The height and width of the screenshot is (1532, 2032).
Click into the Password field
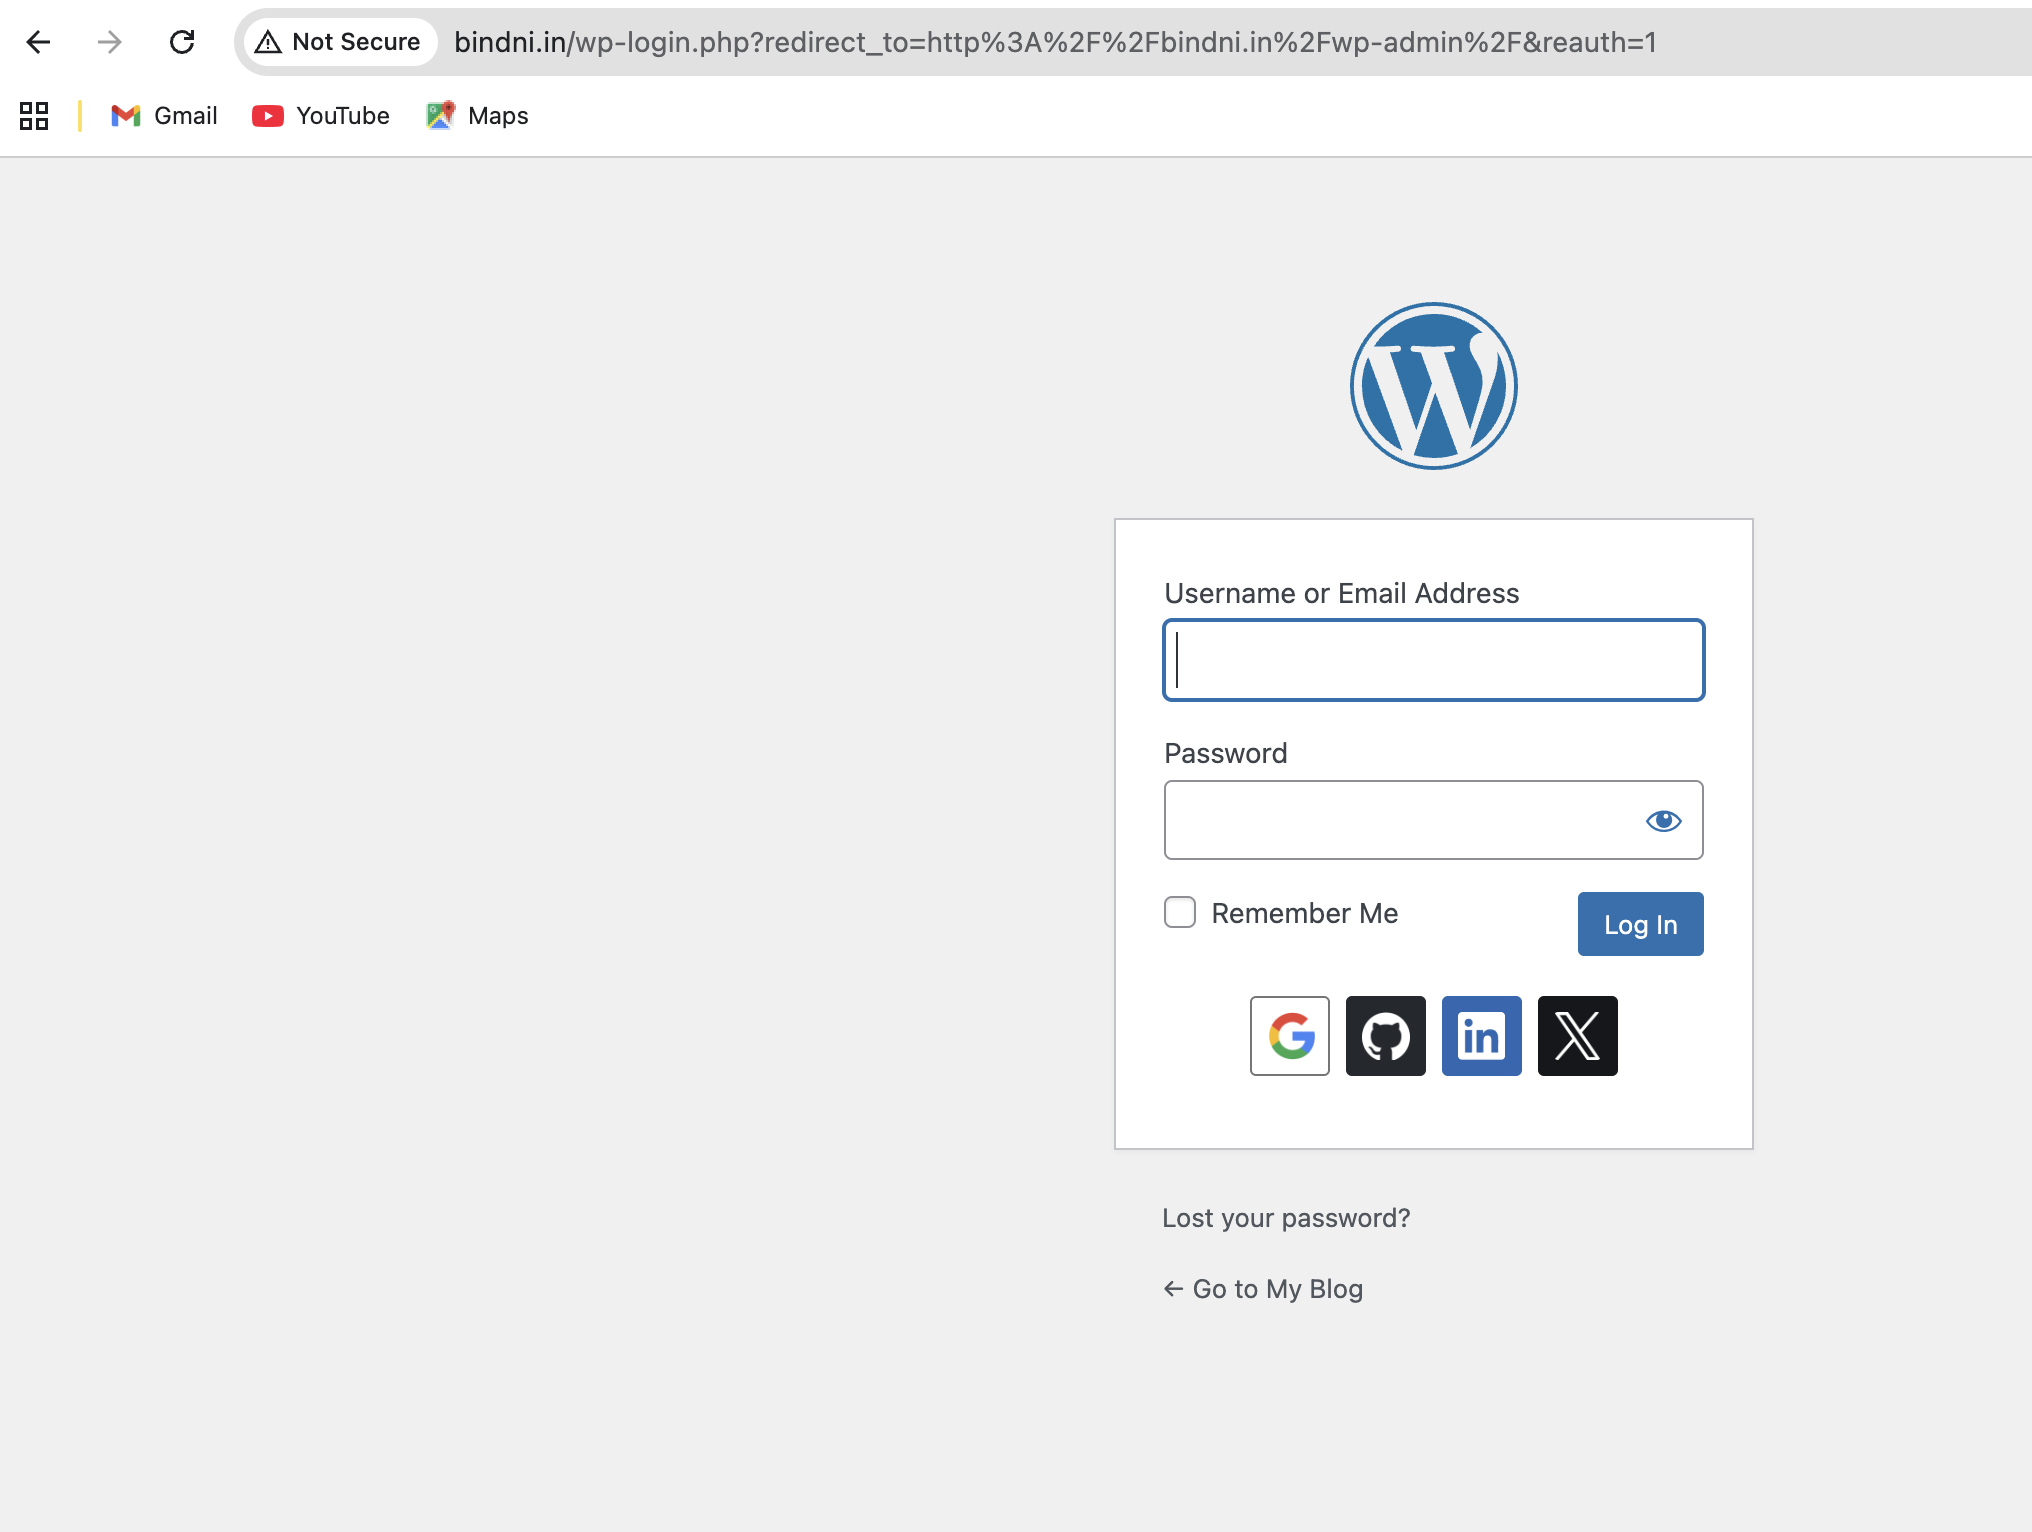pyautogui.click(x=1400, y=820)
